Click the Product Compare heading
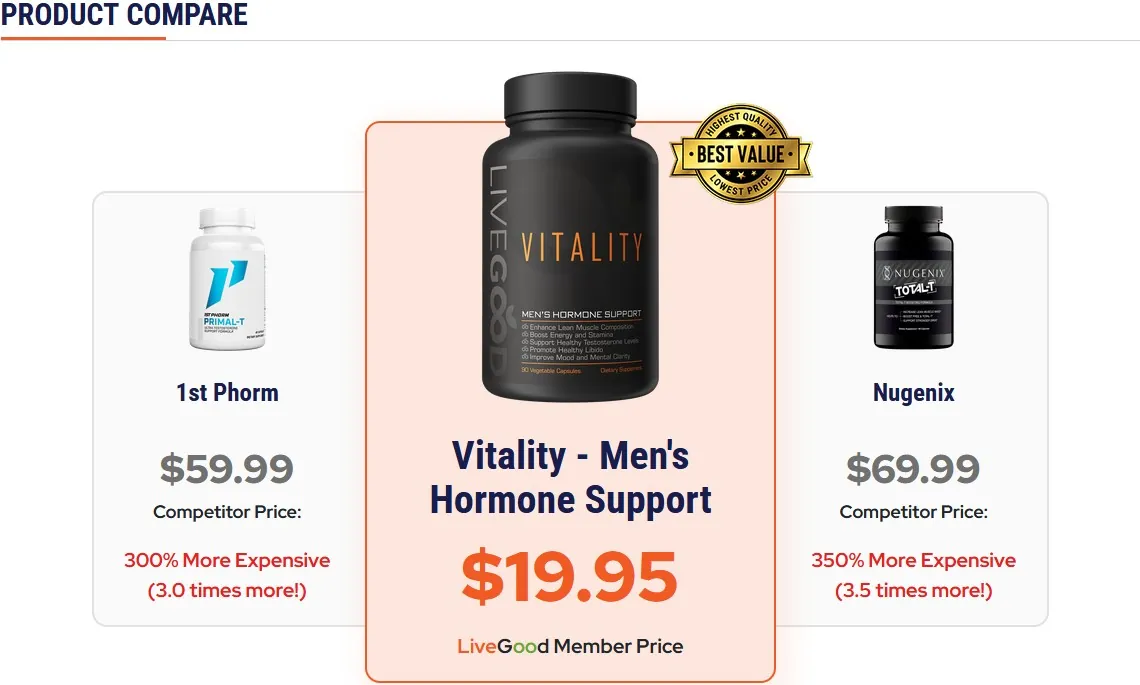This screenshot has width=1140, height=685. point(124,15)
